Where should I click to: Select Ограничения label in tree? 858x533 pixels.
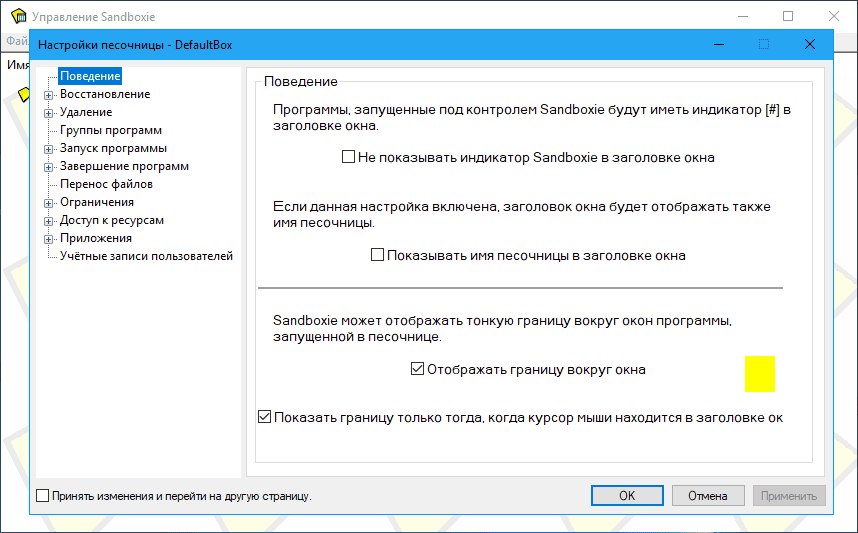97,202
